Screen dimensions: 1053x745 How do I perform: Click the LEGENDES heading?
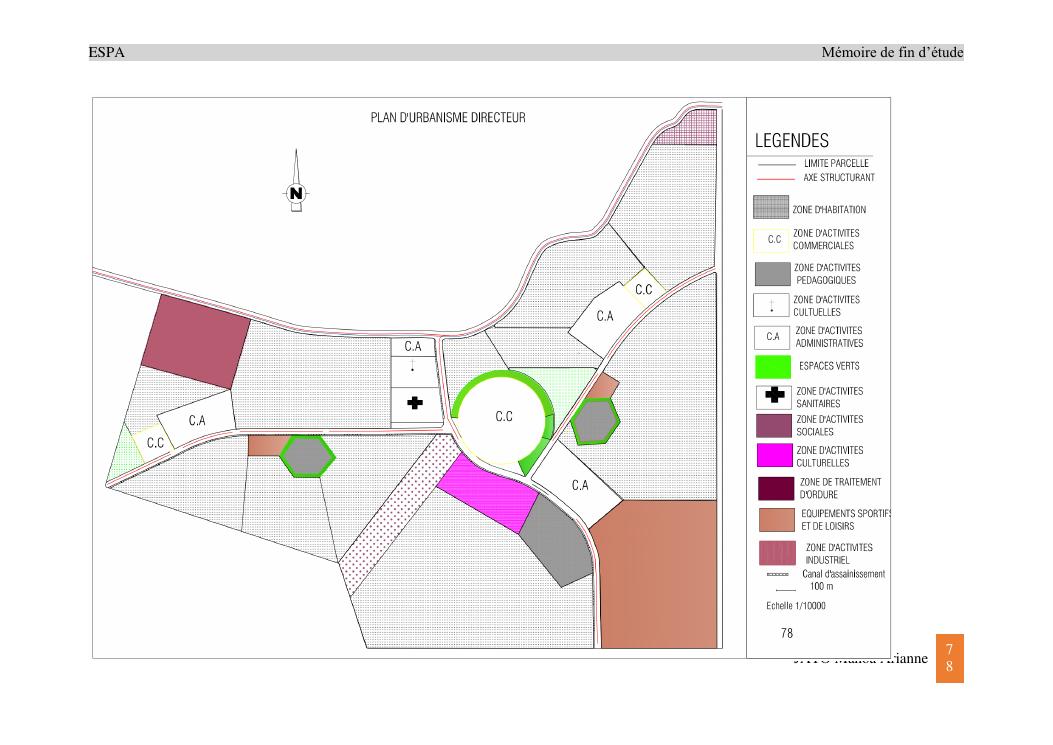(x=791, y=141)
